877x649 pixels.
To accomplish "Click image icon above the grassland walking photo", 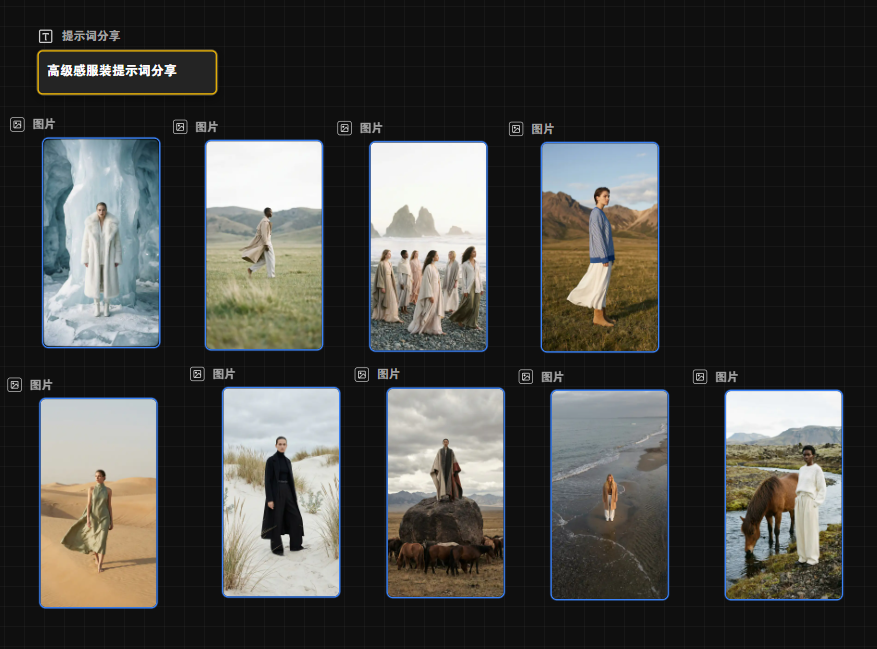I will [x=180, y=127].
